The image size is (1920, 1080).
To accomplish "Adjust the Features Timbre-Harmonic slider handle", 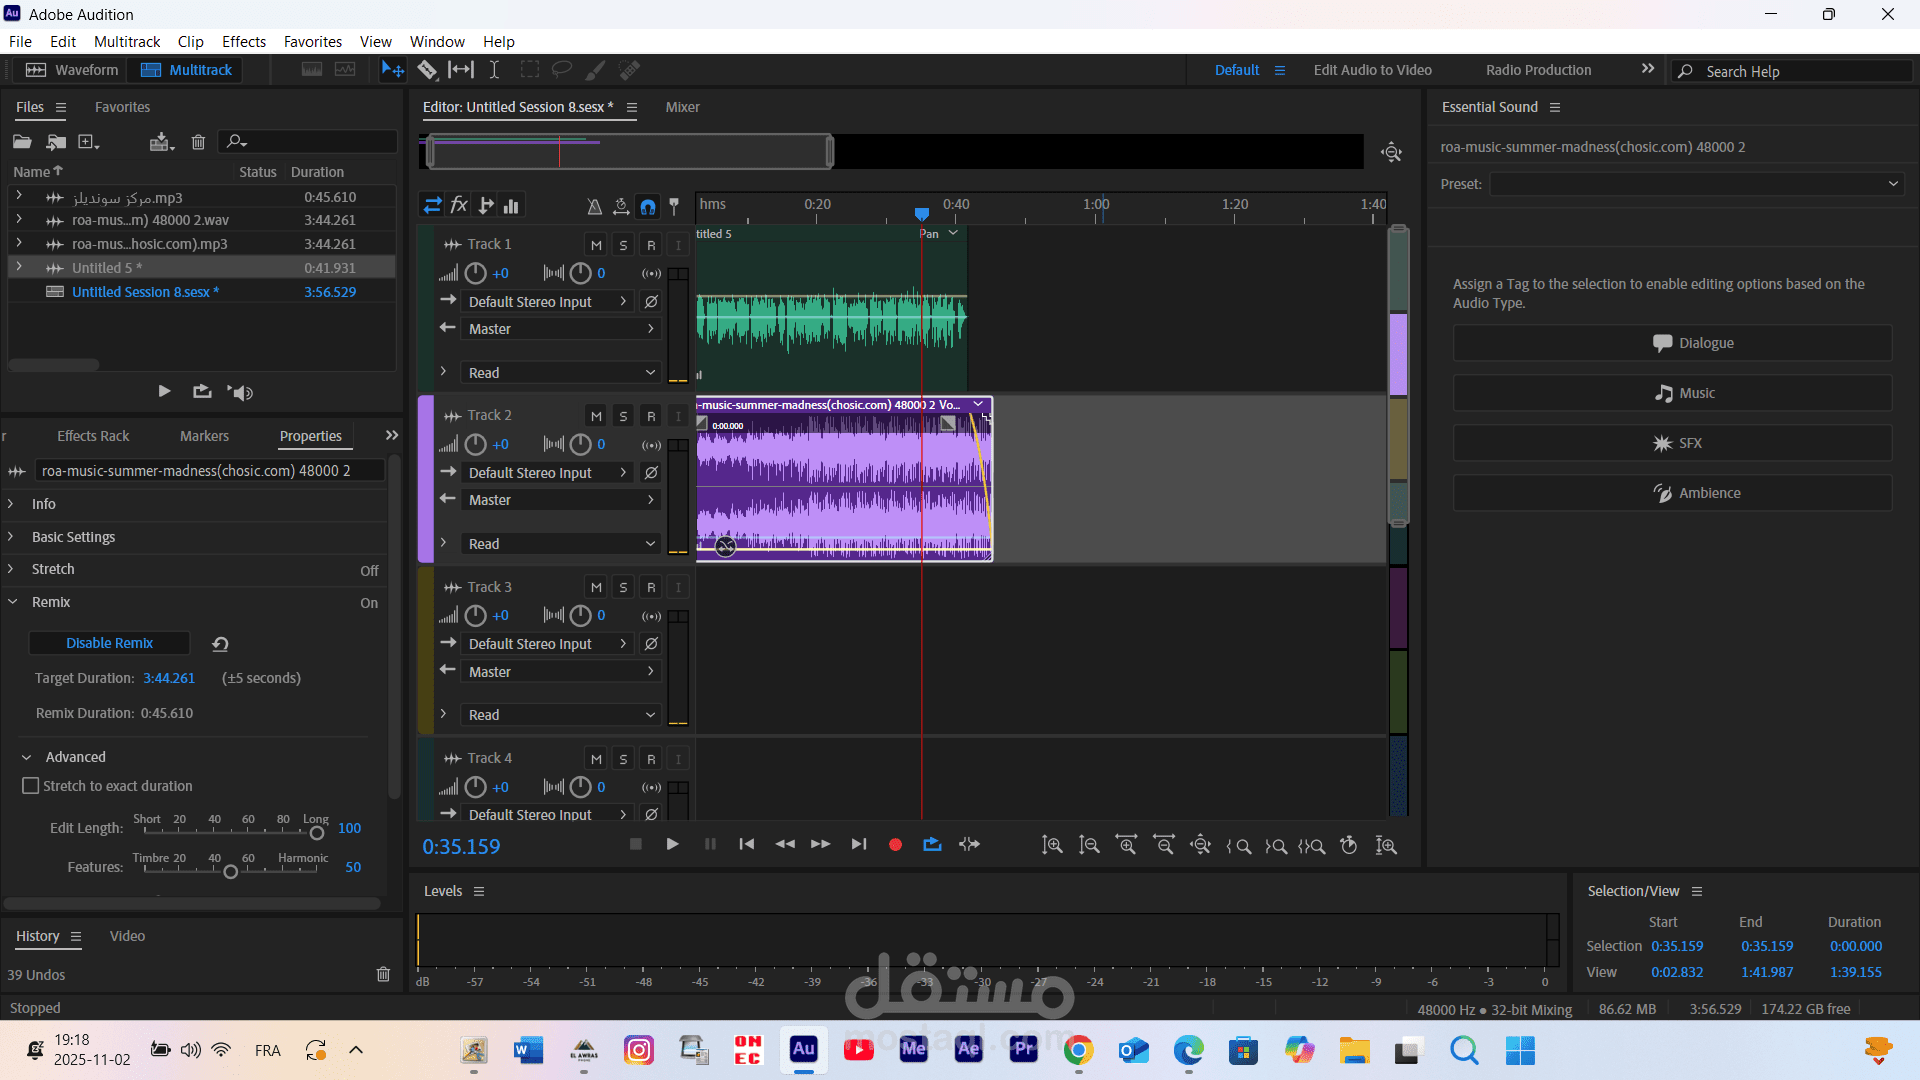I will tap(230, 872).
